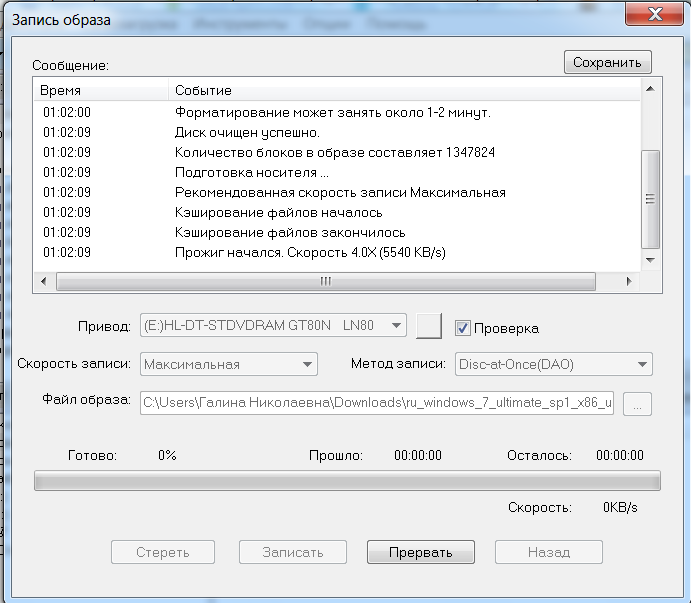Click the Событие column header
The width and height of the screenshot is (691, 603).
click(x=404, y=90)
